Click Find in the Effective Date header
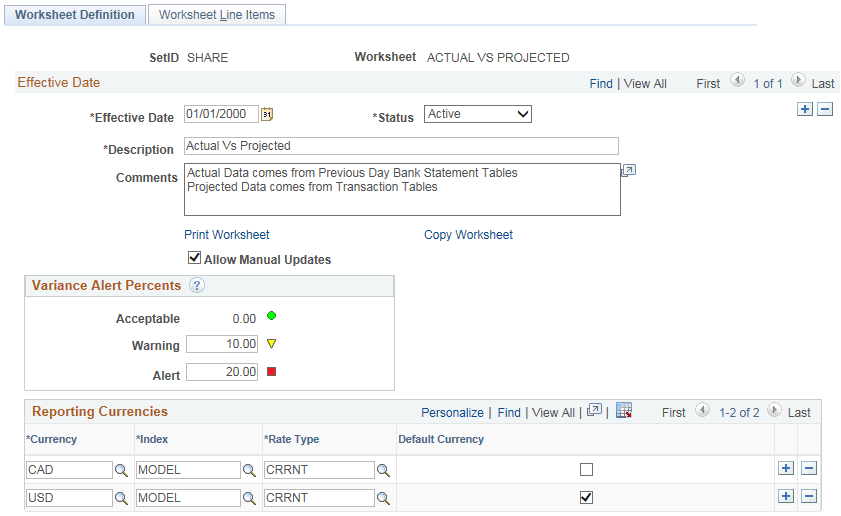841x516 pixels. (x=601, y=84)
